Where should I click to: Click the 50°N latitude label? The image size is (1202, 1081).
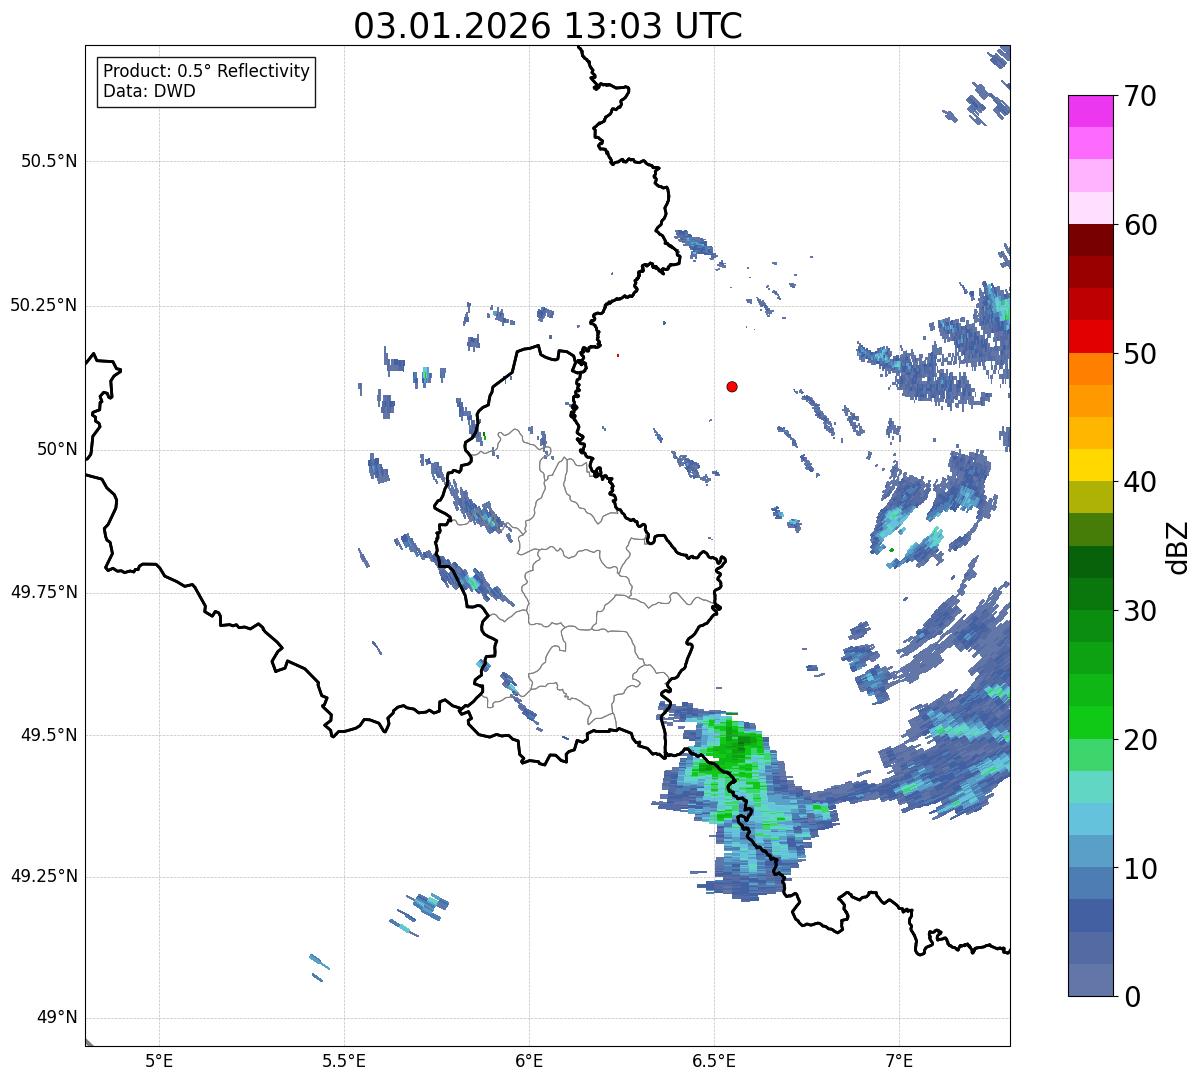pos(56,449)
